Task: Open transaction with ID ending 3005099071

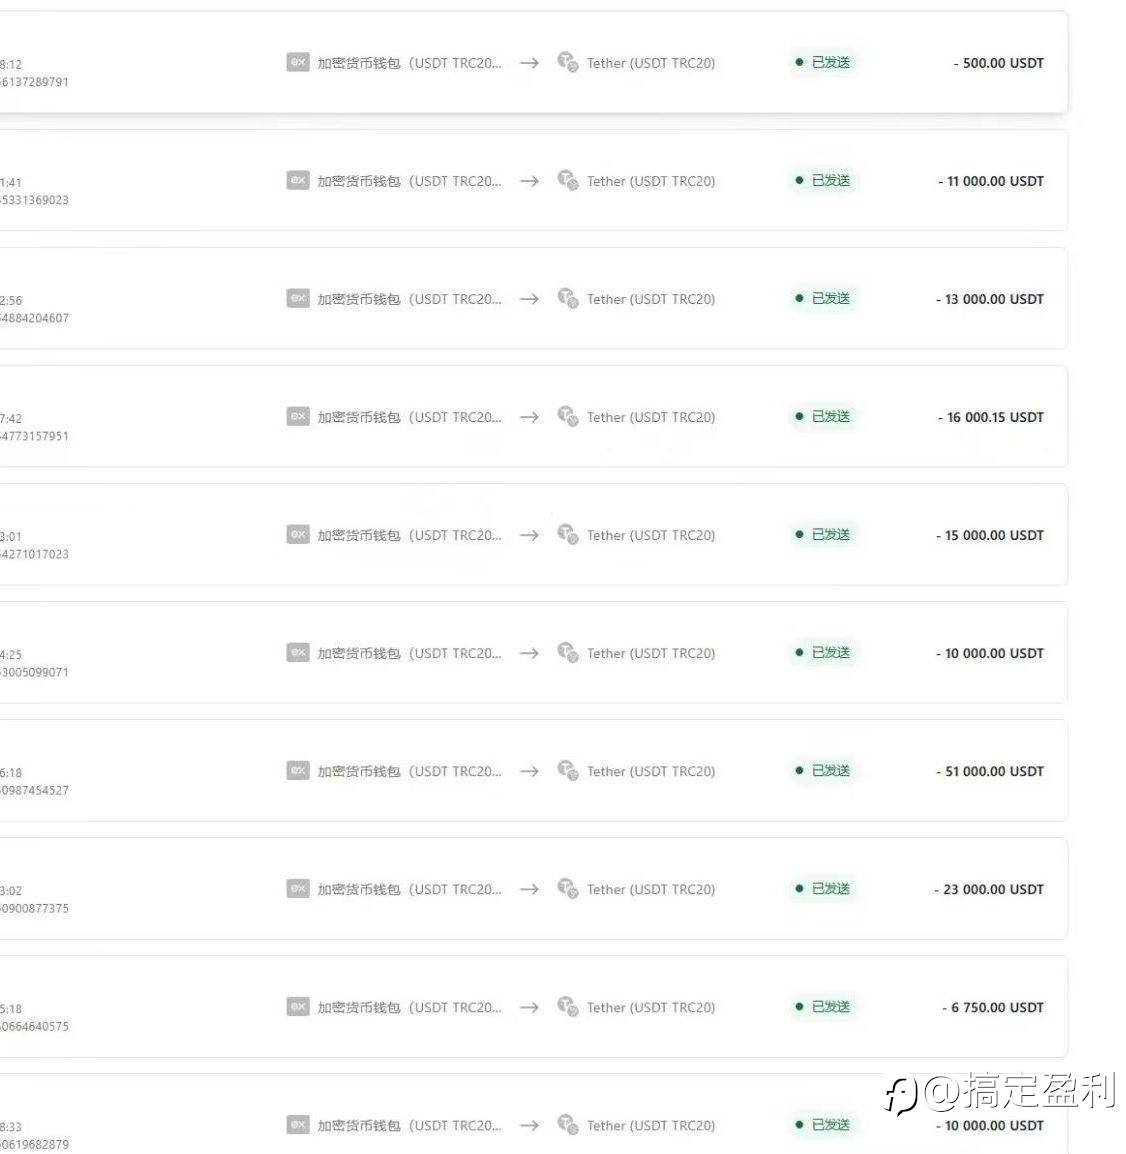Action: point(534,653)
